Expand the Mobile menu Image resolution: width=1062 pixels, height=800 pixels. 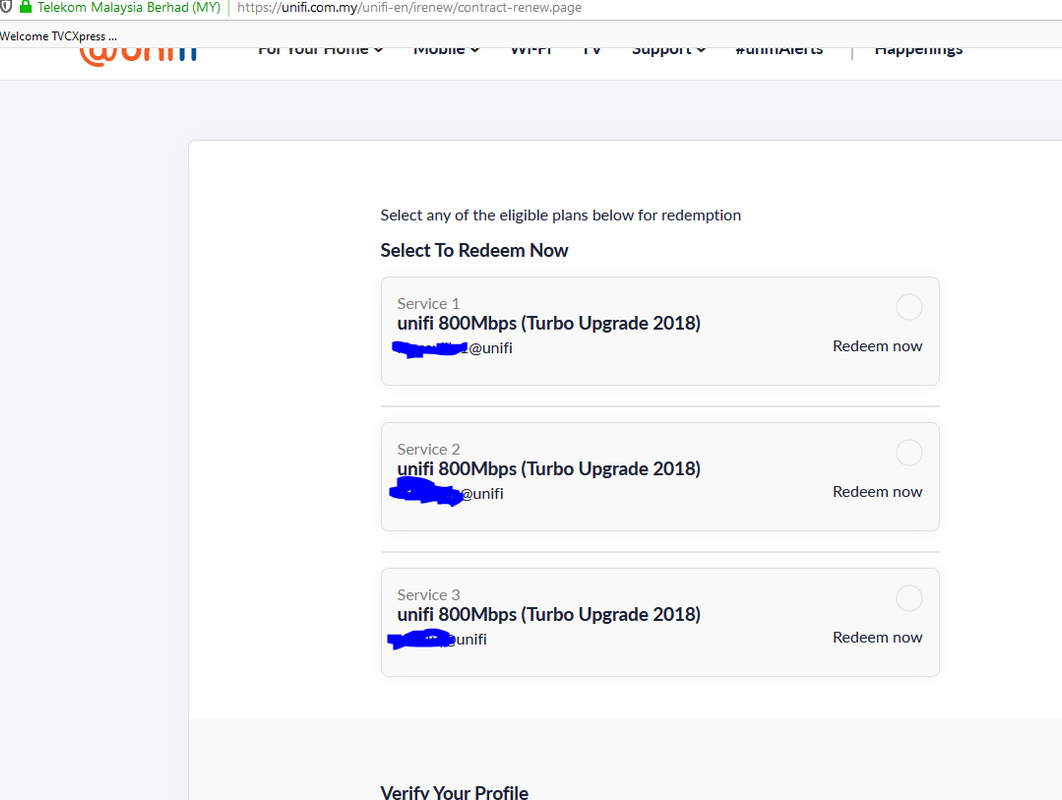446,51
